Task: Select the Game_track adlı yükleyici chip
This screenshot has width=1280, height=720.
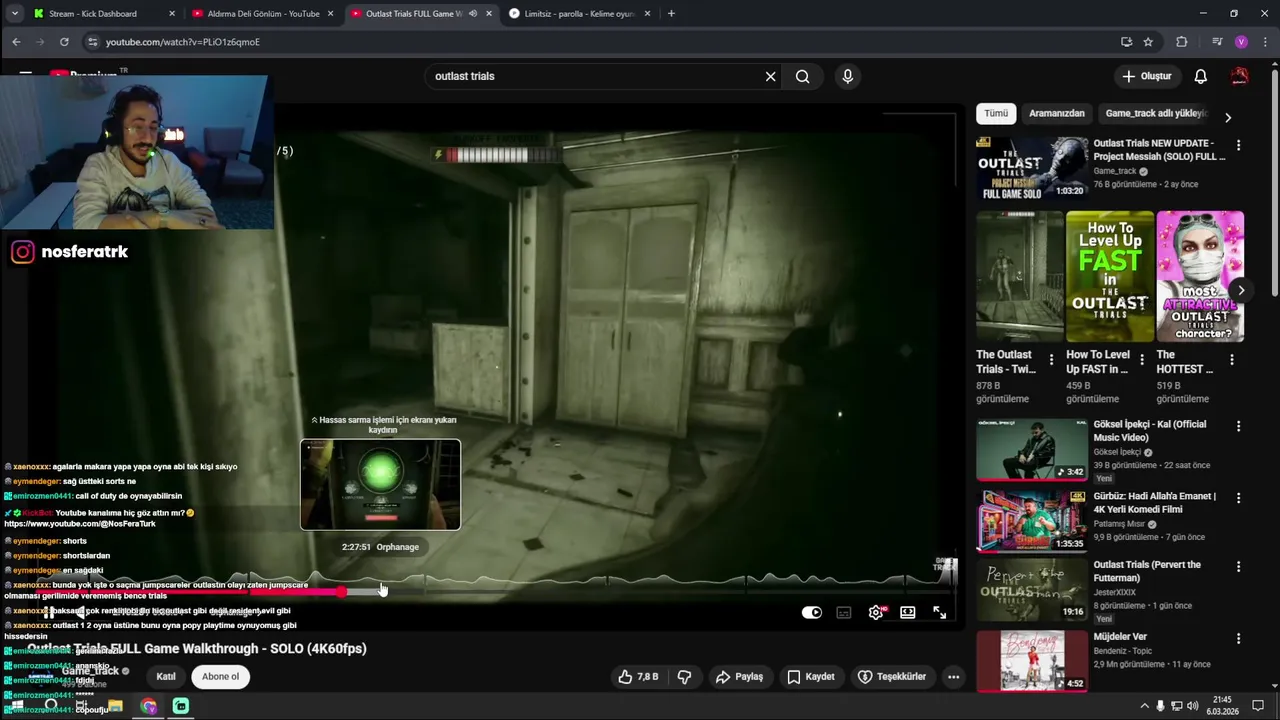Action: (x=1156, y=113)
